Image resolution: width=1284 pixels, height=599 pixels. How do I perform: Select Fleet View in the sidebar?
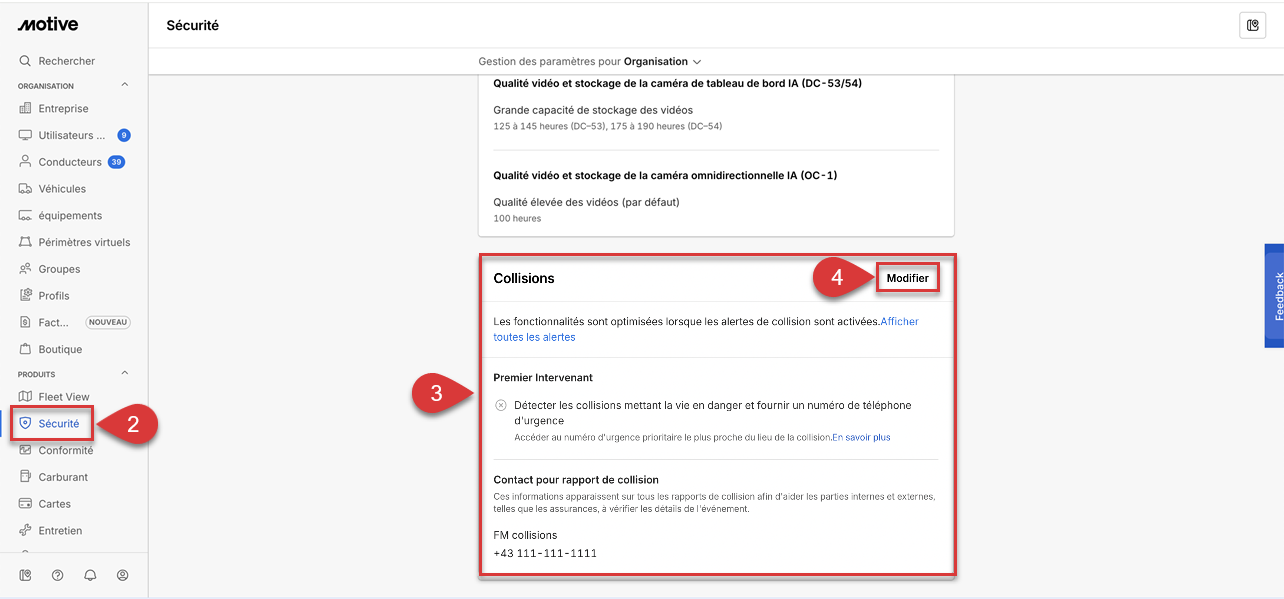(64, 397)
